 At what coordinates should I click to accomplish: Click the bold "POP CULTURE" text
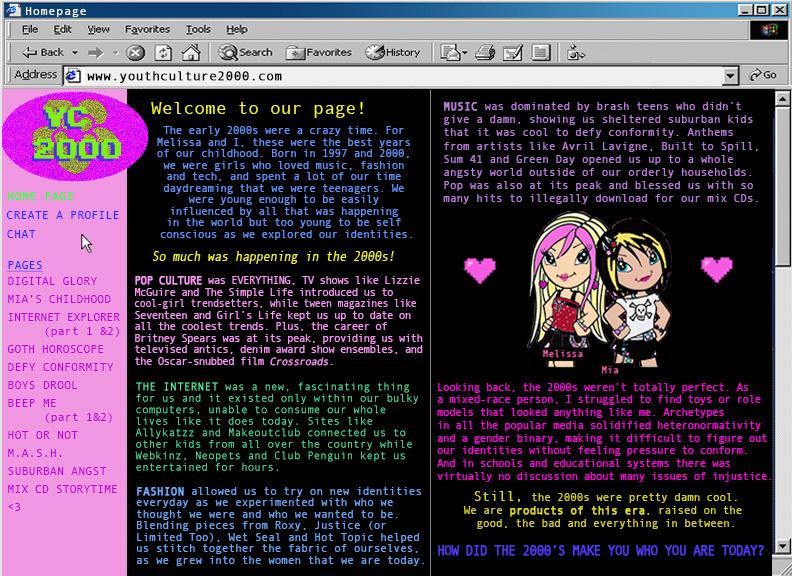[168, 280]
